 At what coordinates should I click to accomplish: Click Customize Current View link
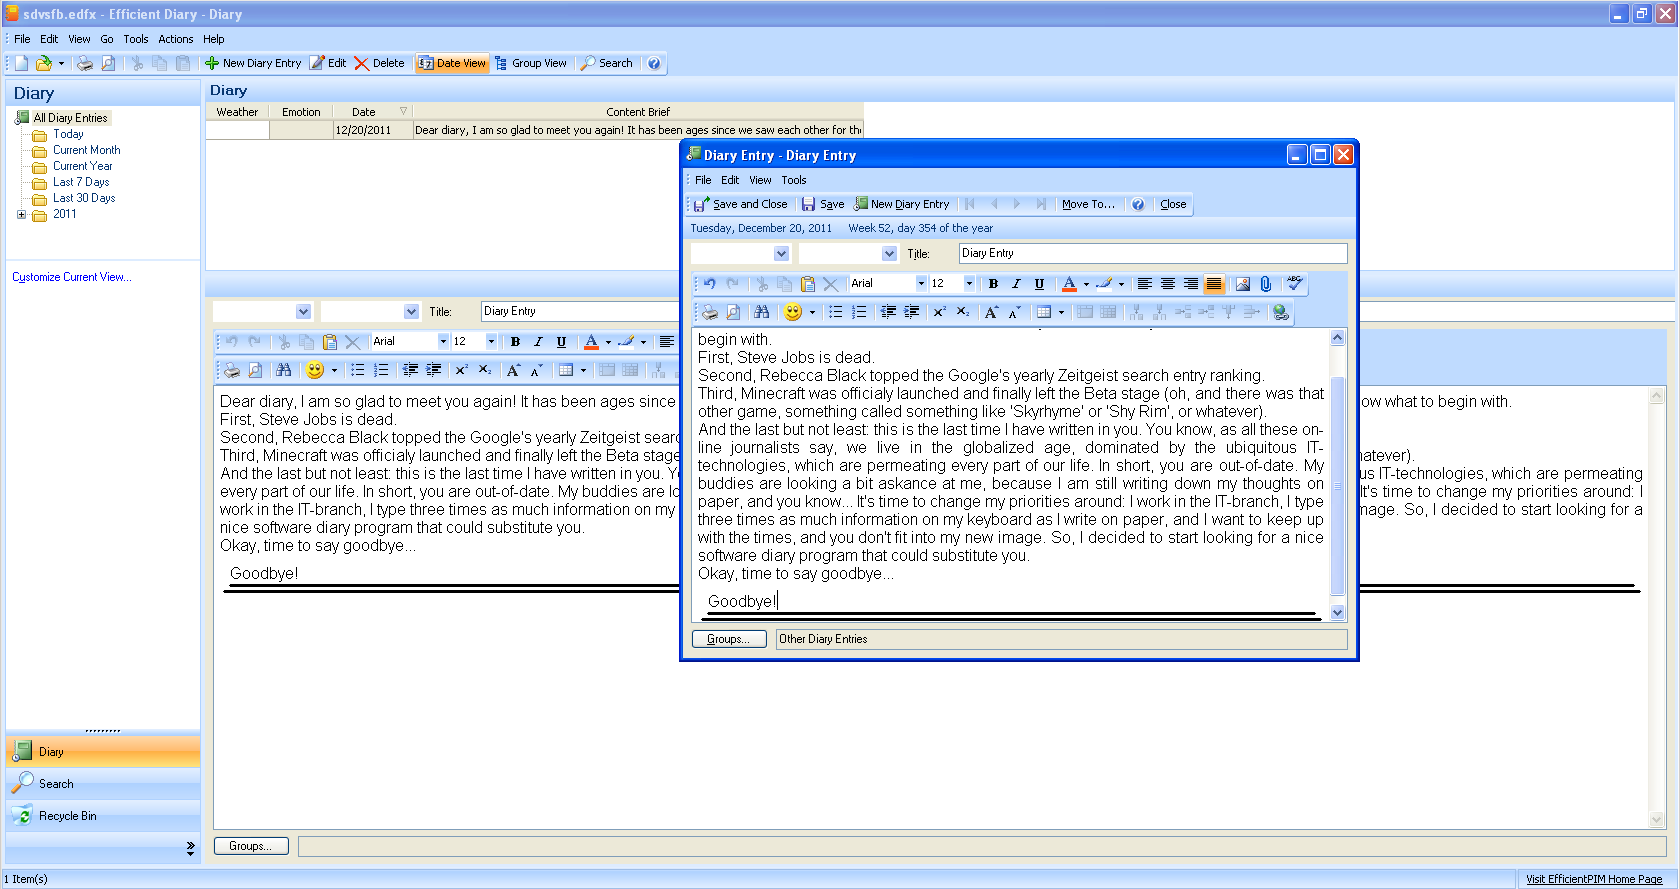coord(72,277)
